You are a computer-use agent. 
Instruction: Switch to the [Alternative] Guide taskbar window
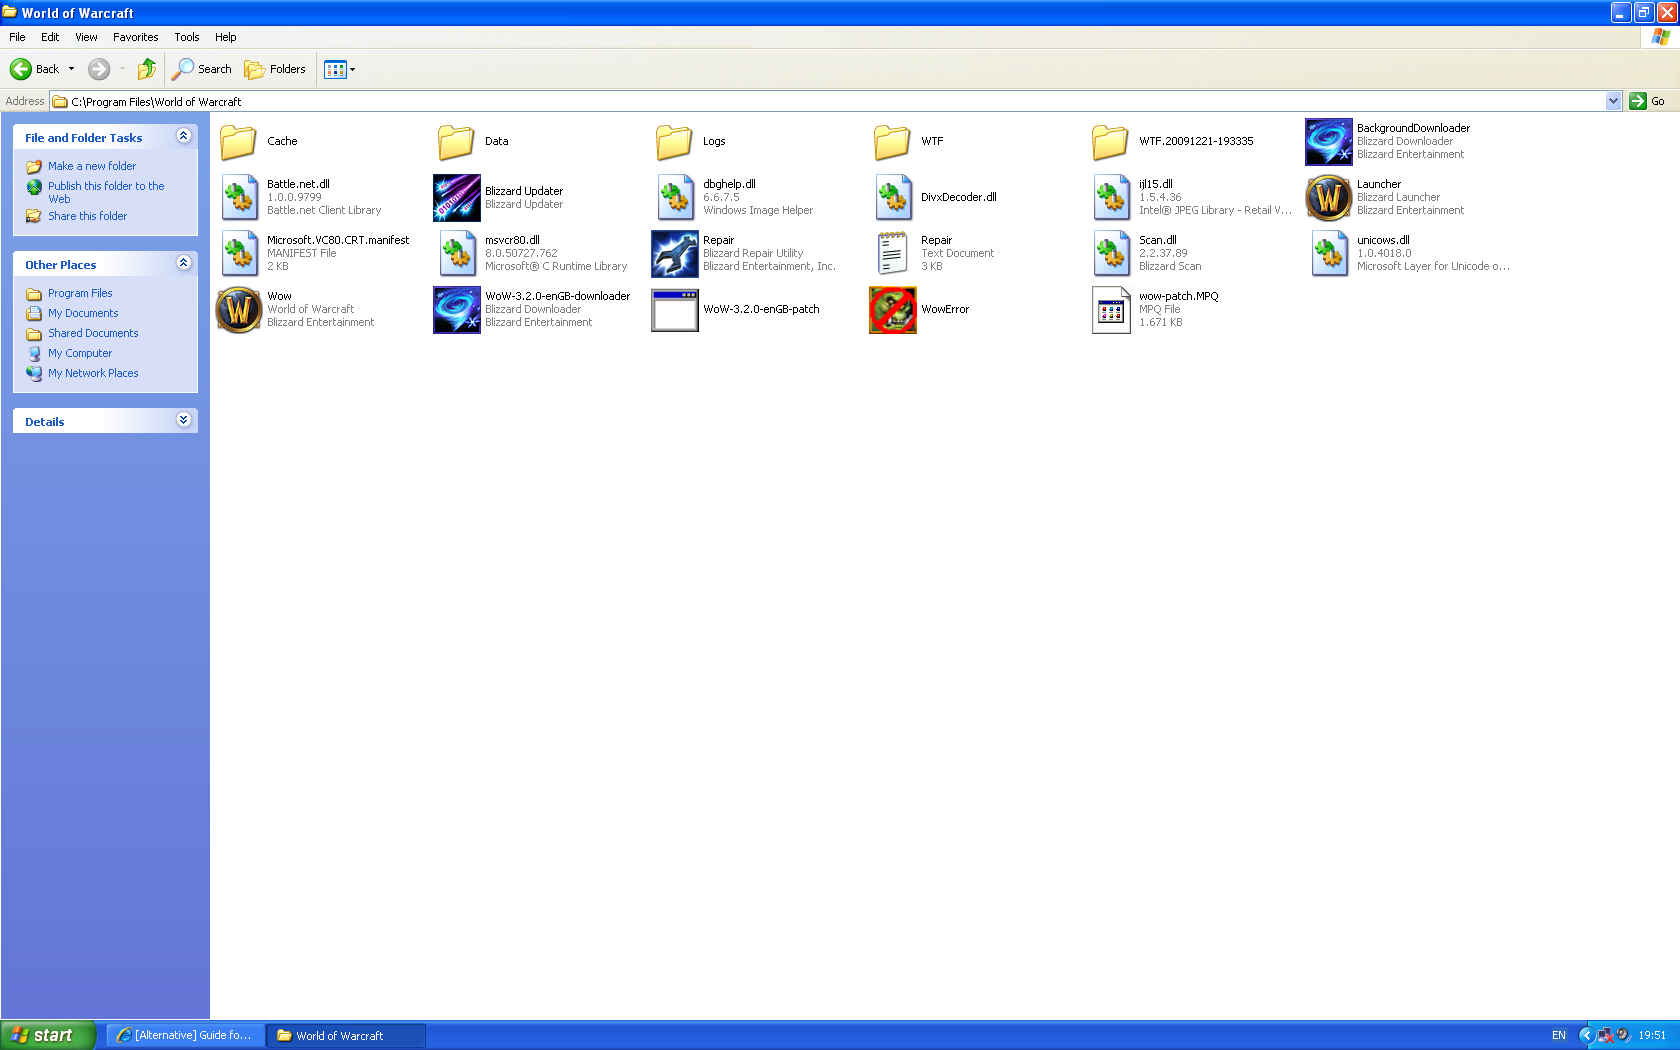tap(185, 1035)
